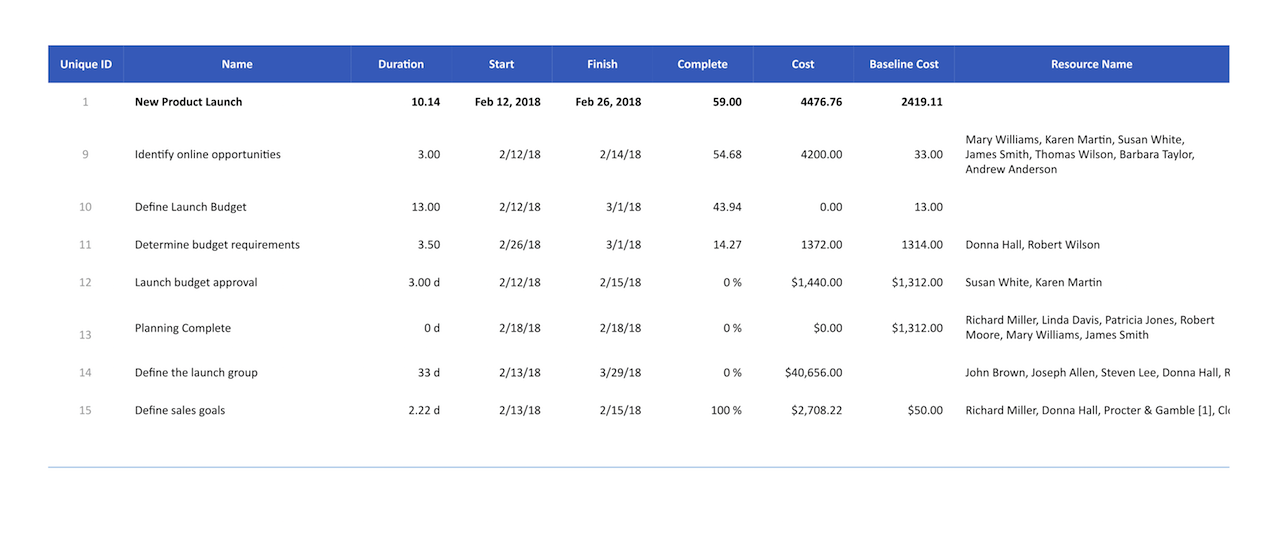The image size is (1280, 544).
Task: Select duration 13.00 cell
Action: (x=426, y=207)
